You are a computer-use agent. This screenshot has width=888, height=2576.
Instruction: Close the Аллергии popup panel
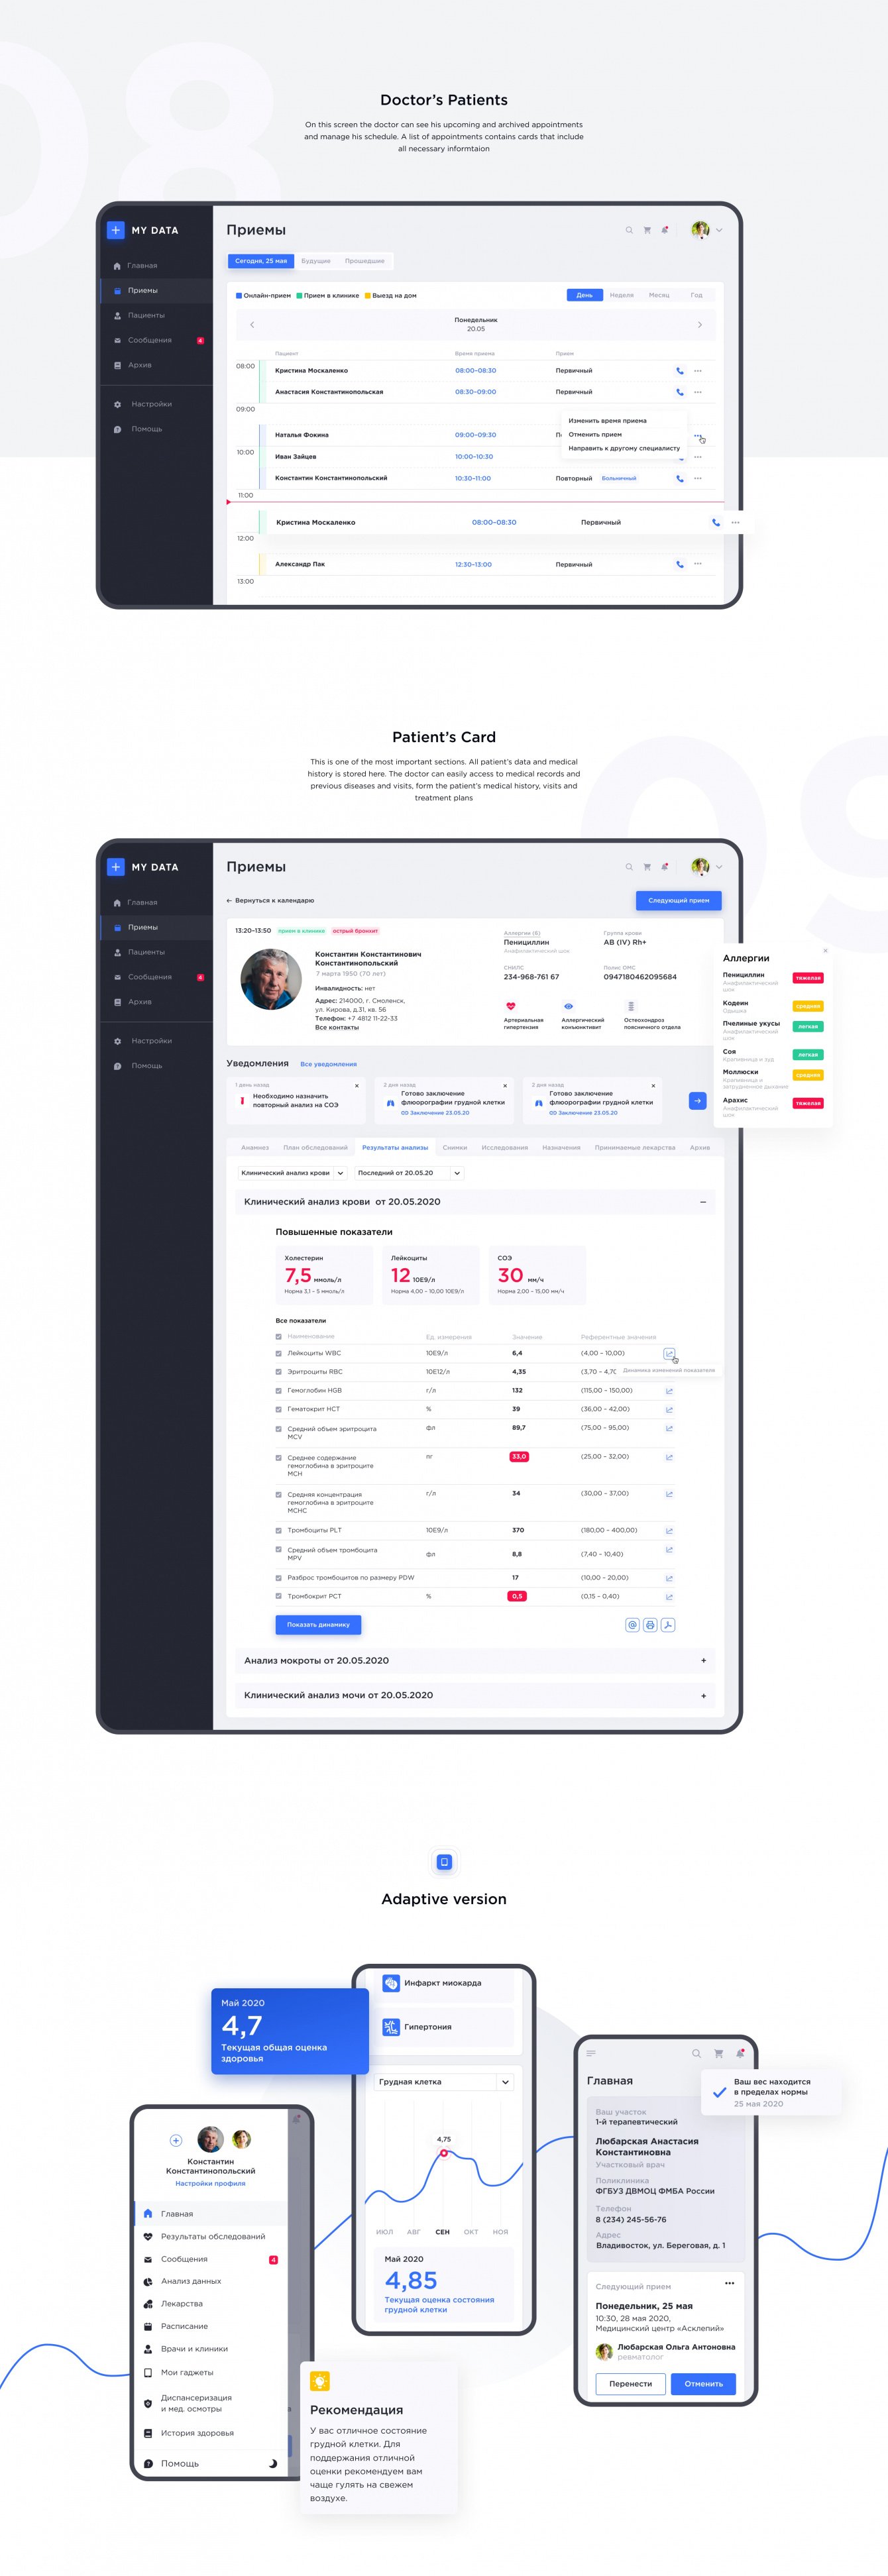825,950
